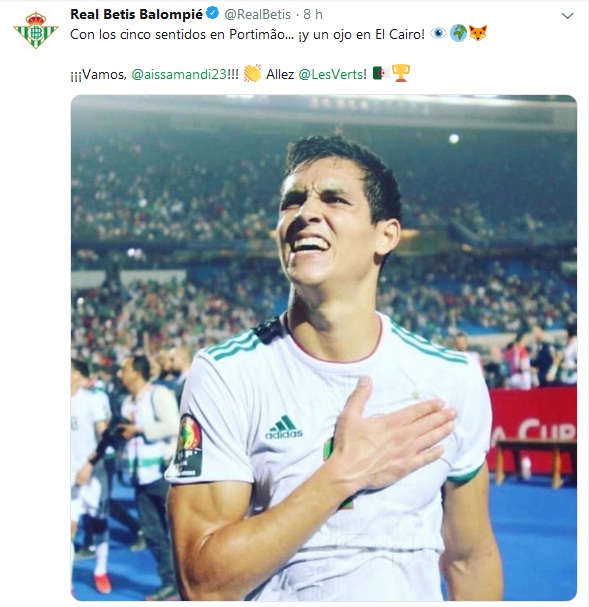The image size is (589, 607).
Task: Open the tweet options chevron menu
Action: coord(567,16)
